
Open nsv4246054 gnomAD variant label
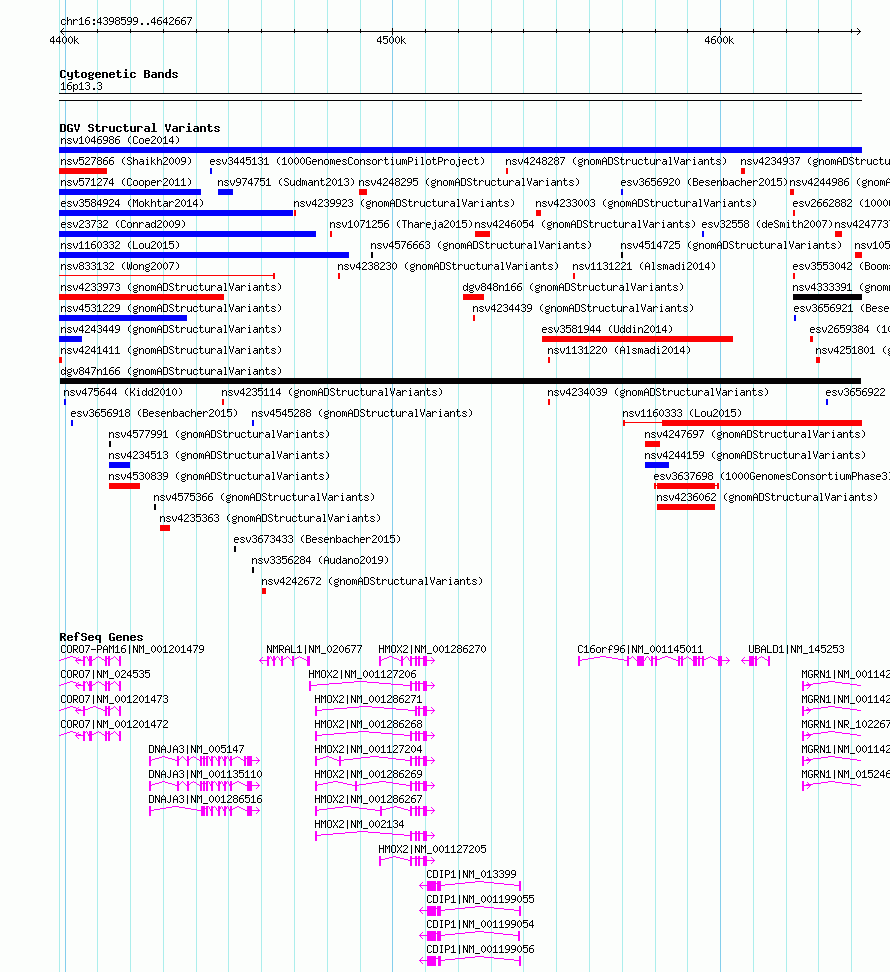click(x=585, y=224)
